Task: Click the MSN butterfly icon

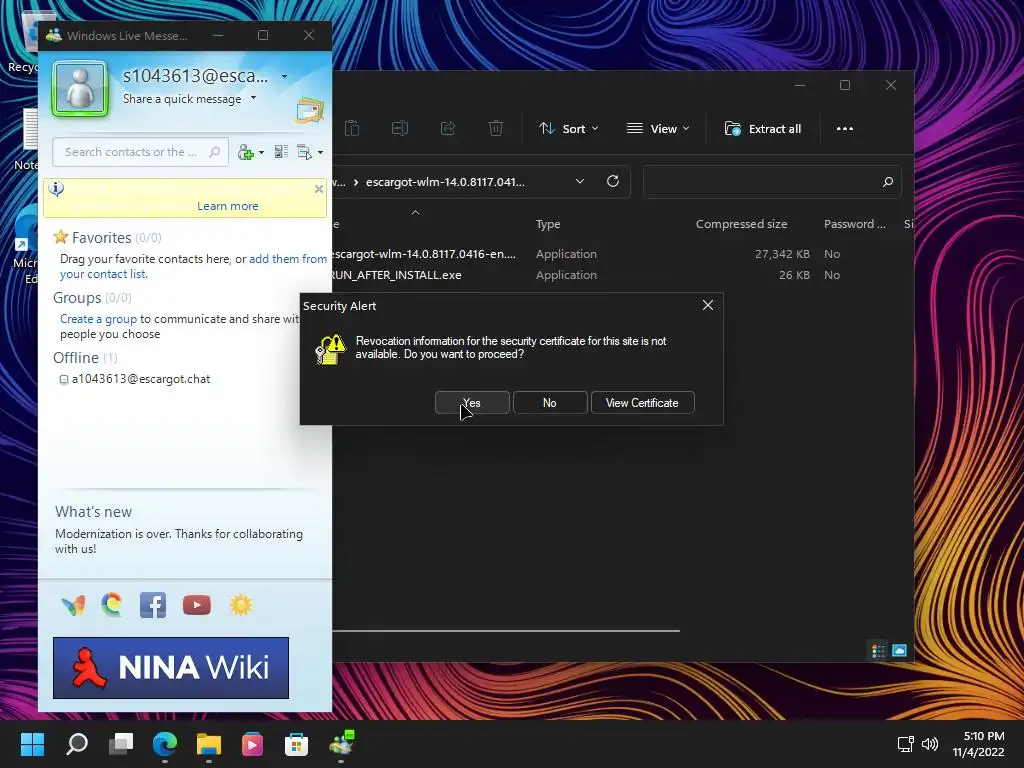Action: (73, 605)
